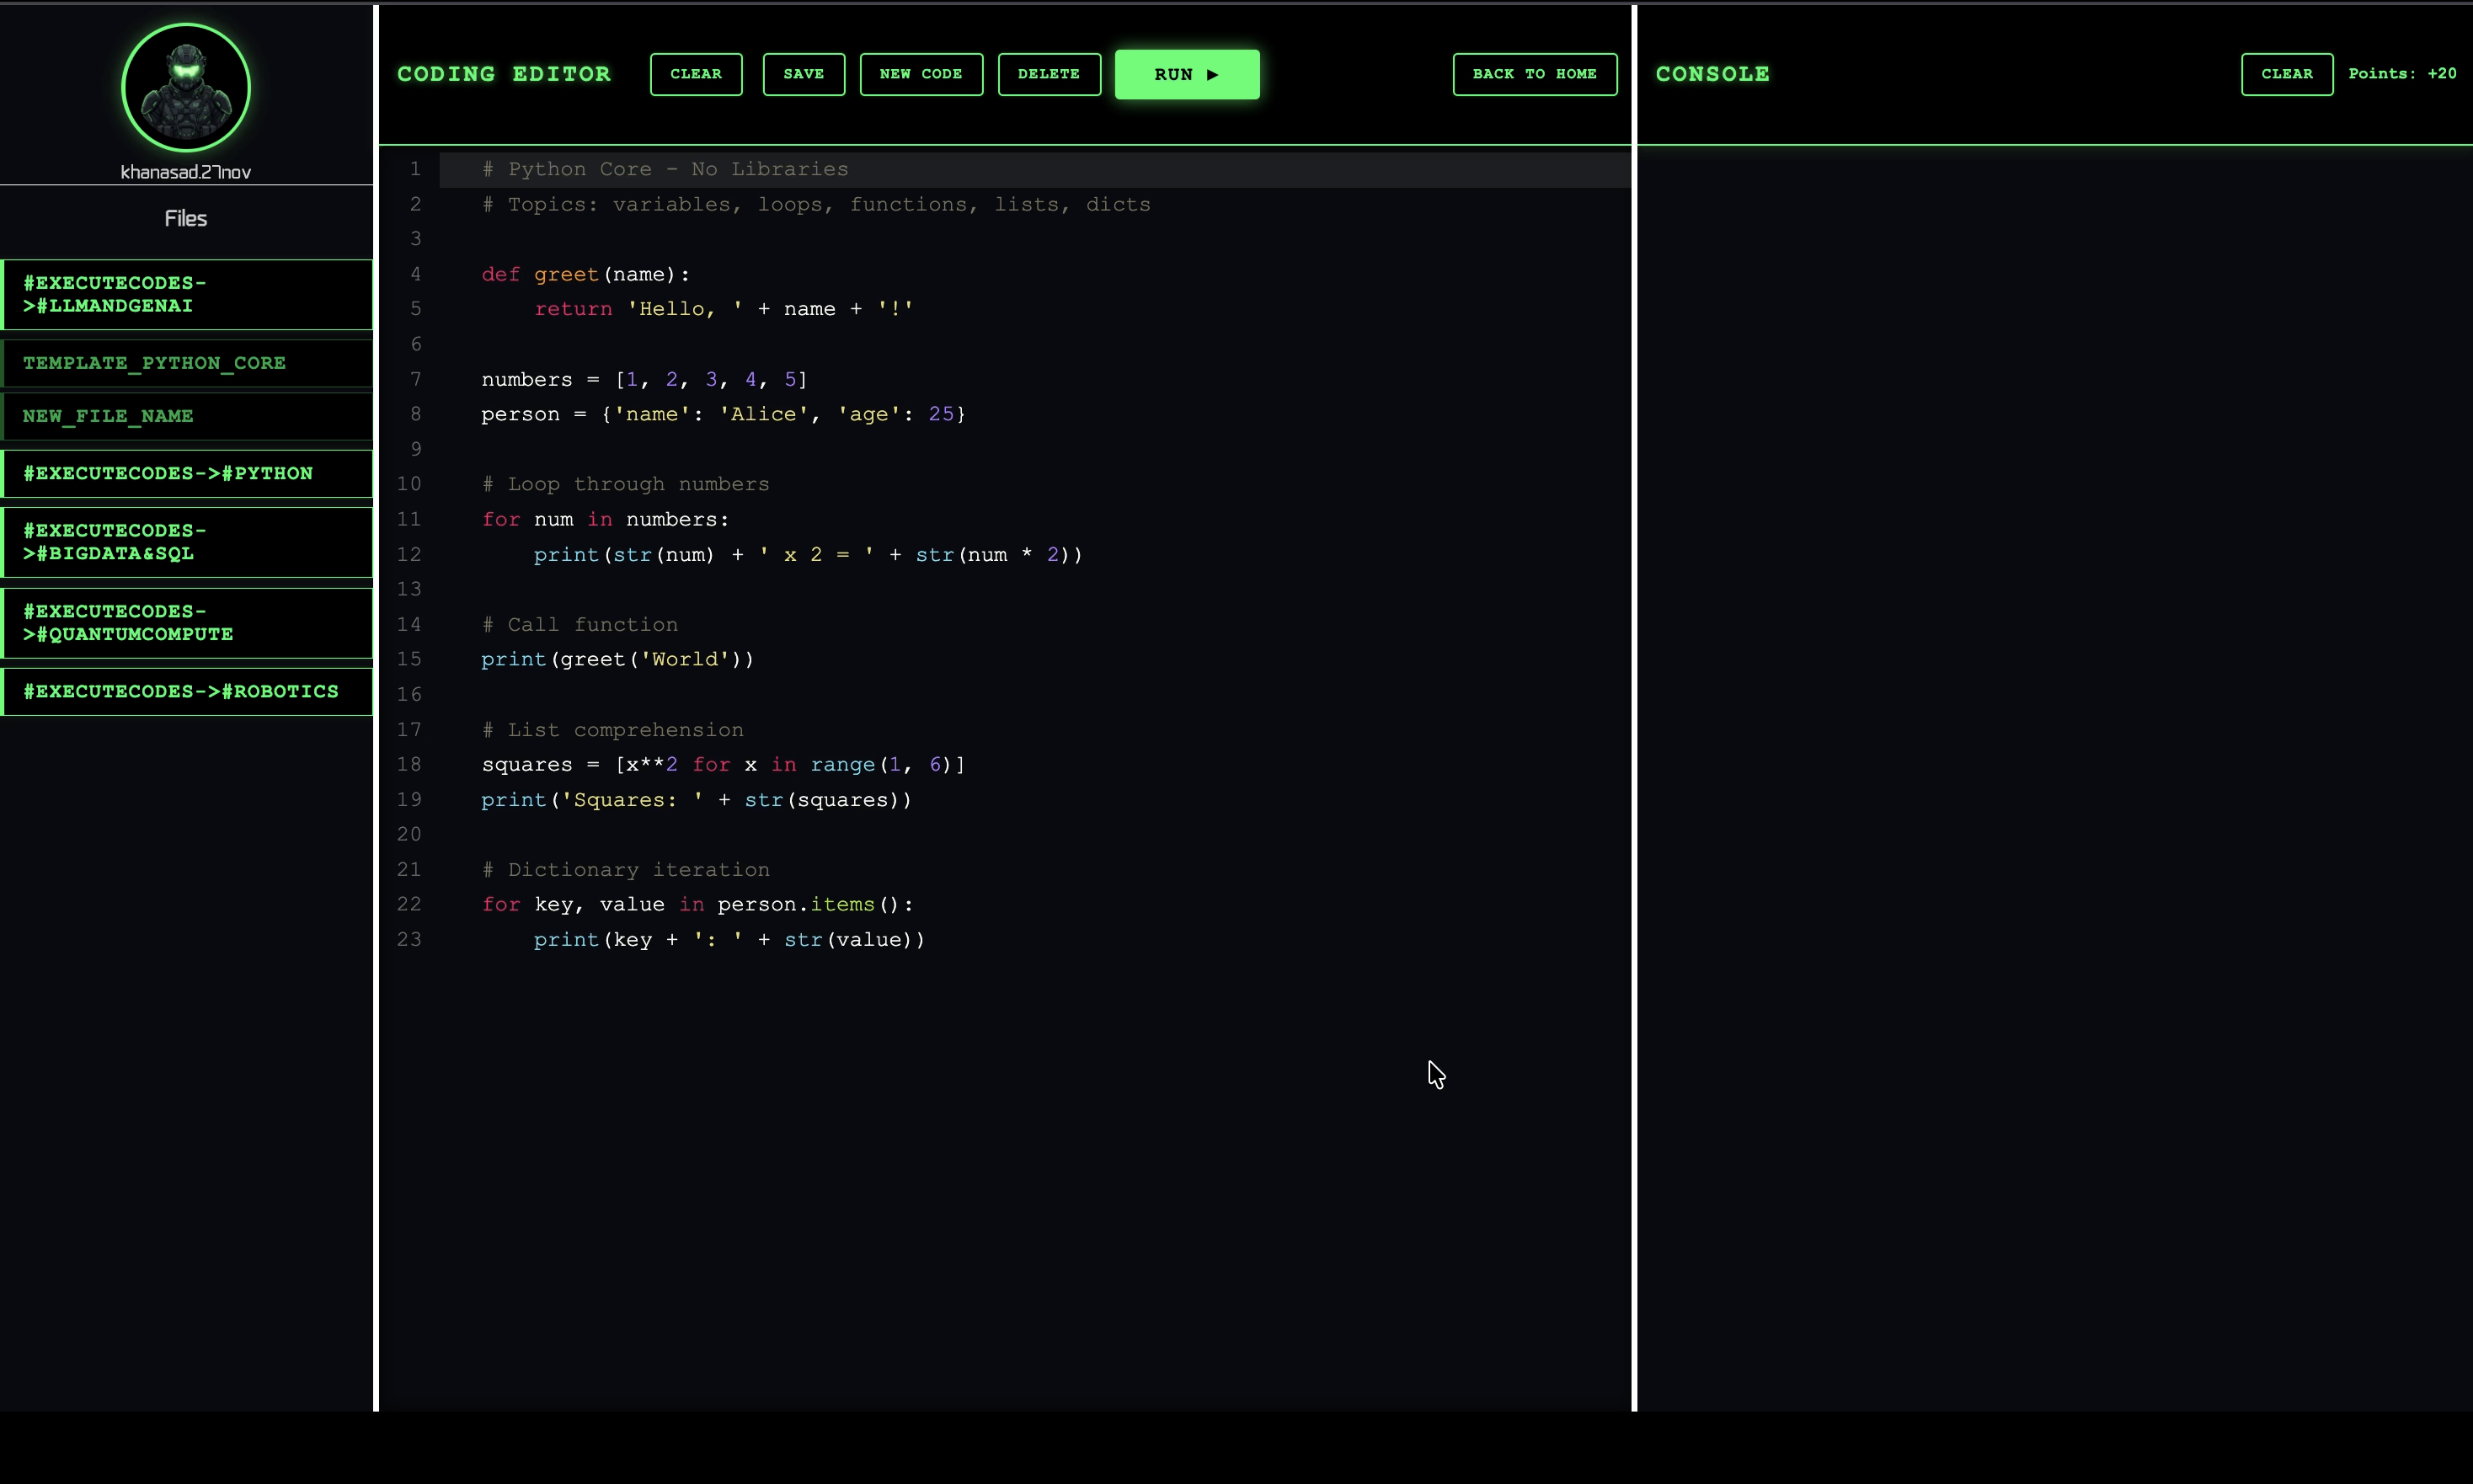Click the '# Call function' comment

580,624
